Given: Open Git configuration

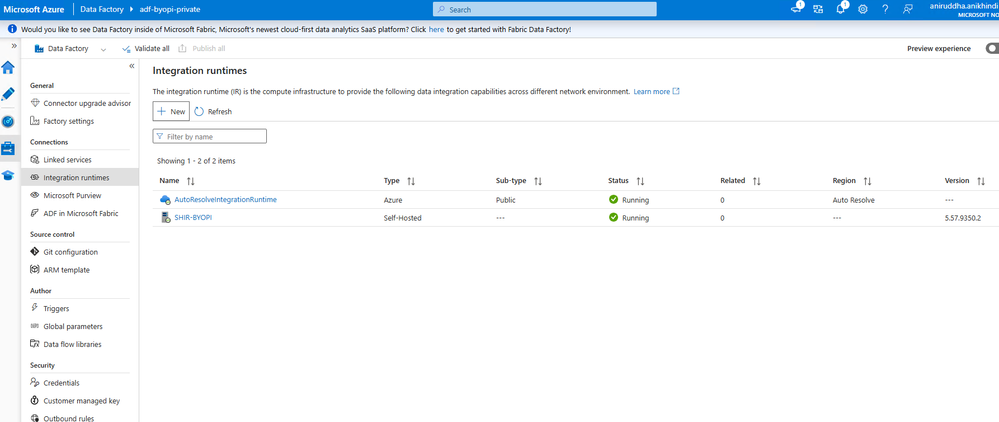Looking at the screenshot, I should (x=64, y=252).
